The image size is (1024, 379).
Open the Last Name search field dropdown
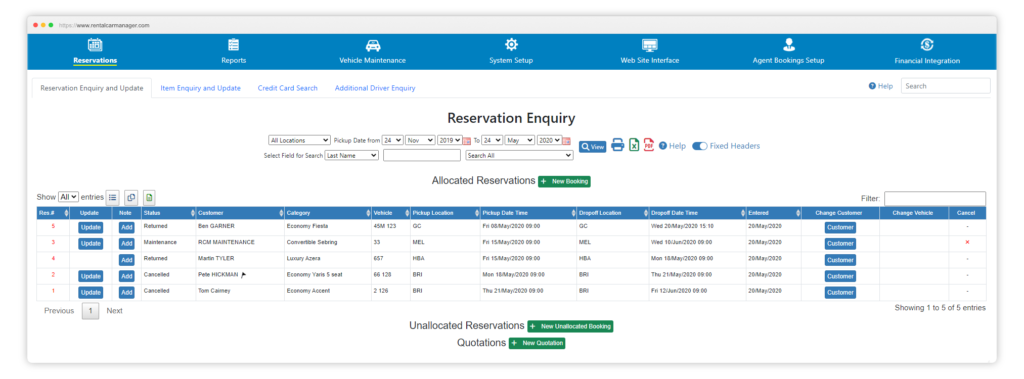[351, 156]
